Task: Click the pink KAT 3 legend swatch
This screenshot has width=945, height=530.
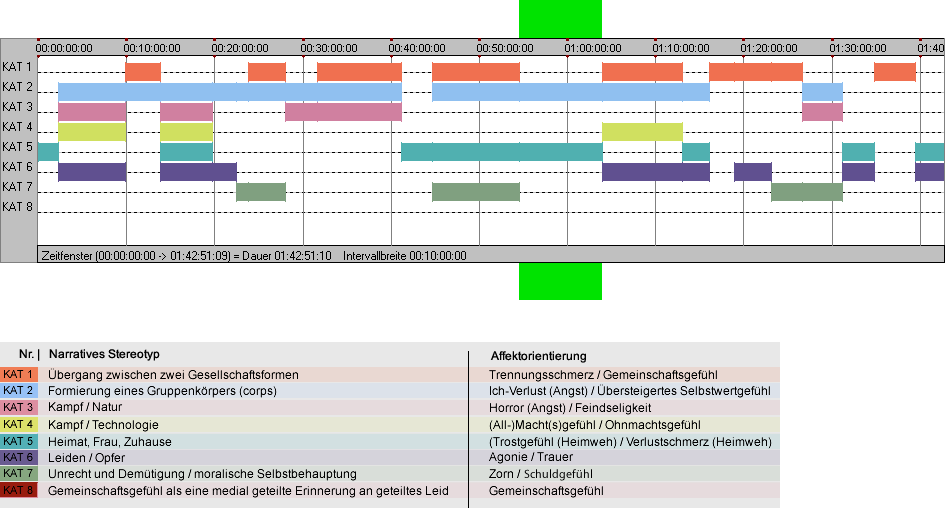Action: [x=19, y=408]
